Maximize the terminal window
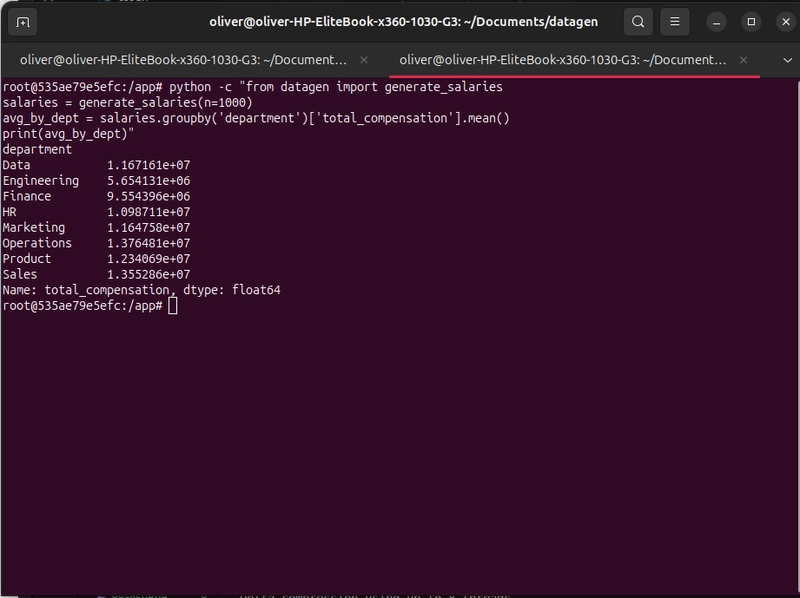 point(751,22)
